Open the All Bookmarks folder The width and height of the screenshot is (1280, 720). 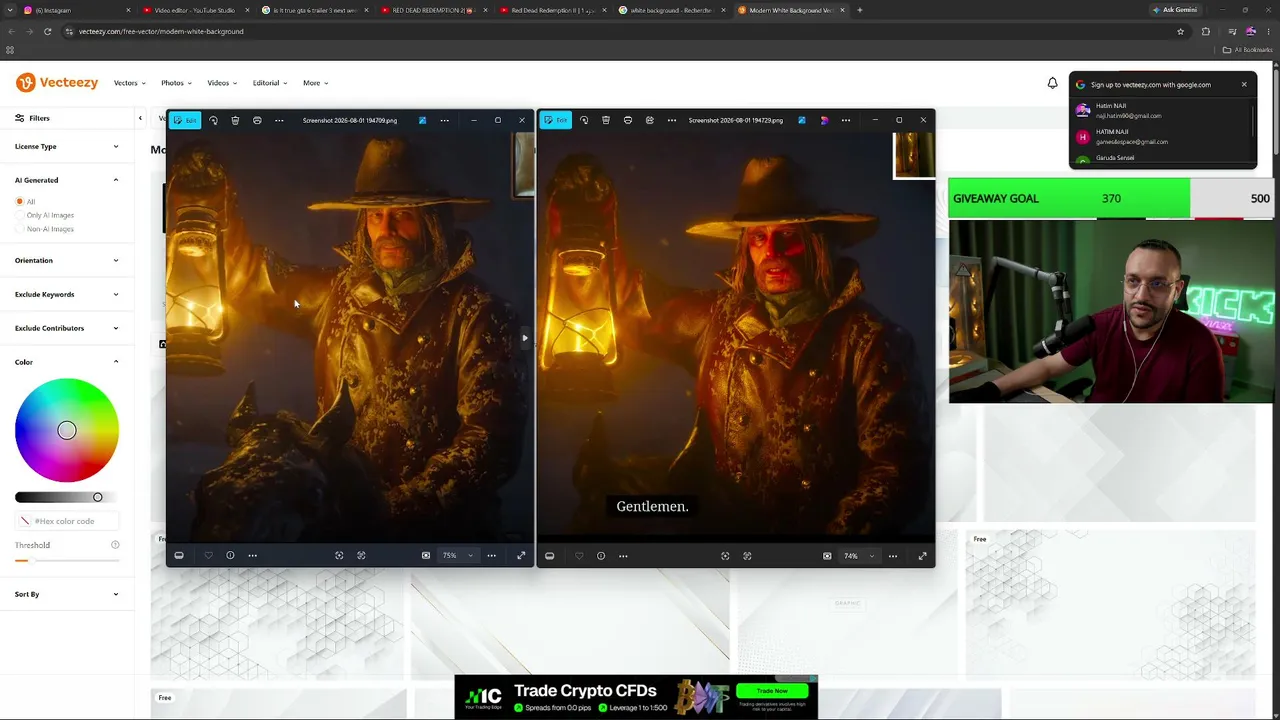pyautogui.click(x=1246, y=50)
